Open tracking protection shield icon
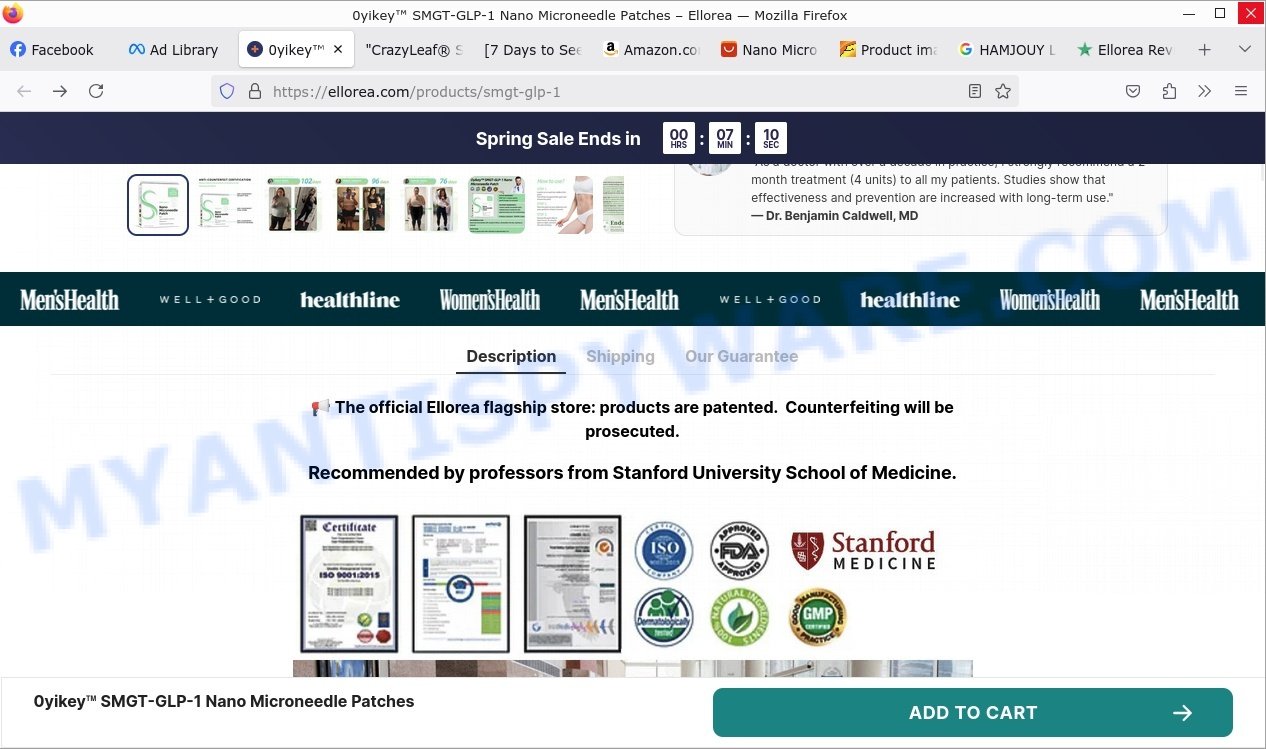1266x749 pixels. click(x=227, y=91)
